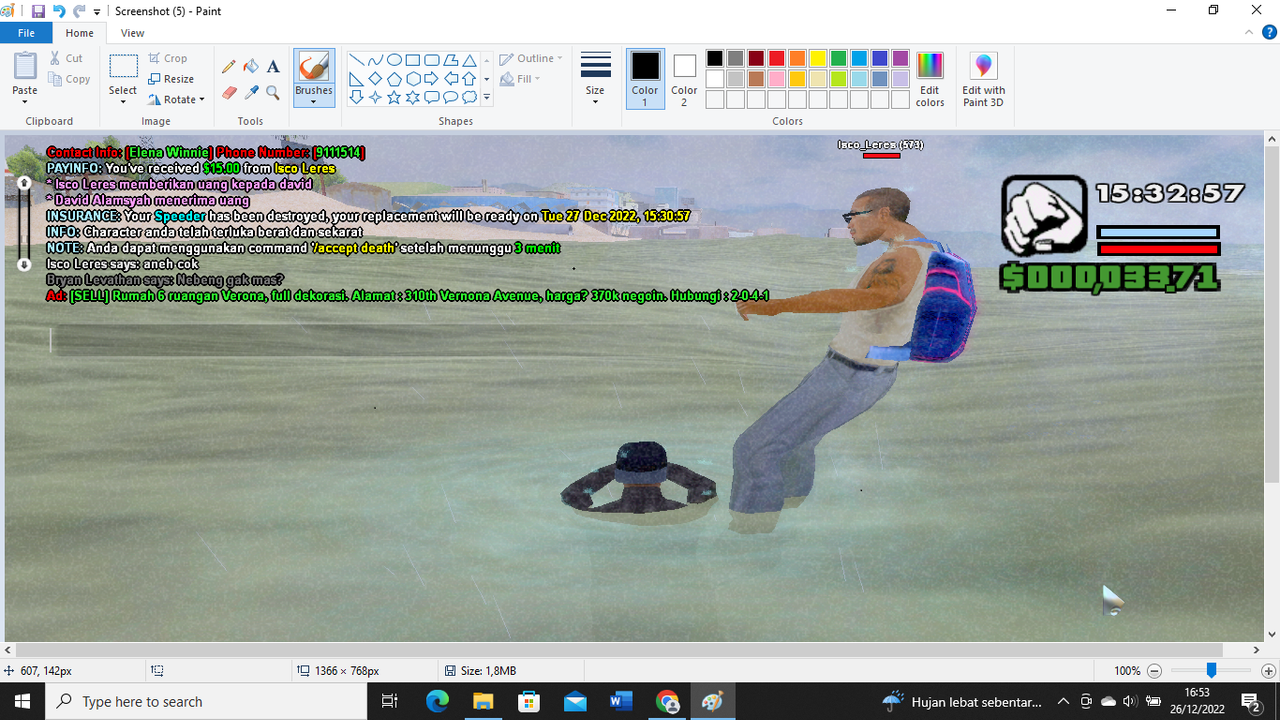This screenshot has width=1280, height=720.
Task: Choose the Up arrow shape
Action: click(x=469, y=79)
